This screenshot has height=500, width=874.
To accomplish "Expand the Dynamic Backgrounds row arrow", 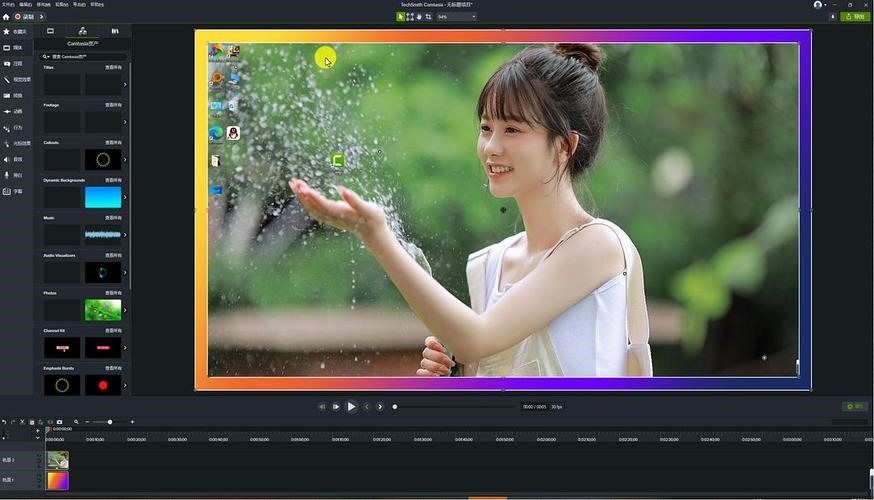I will click(x=125, y=197).
